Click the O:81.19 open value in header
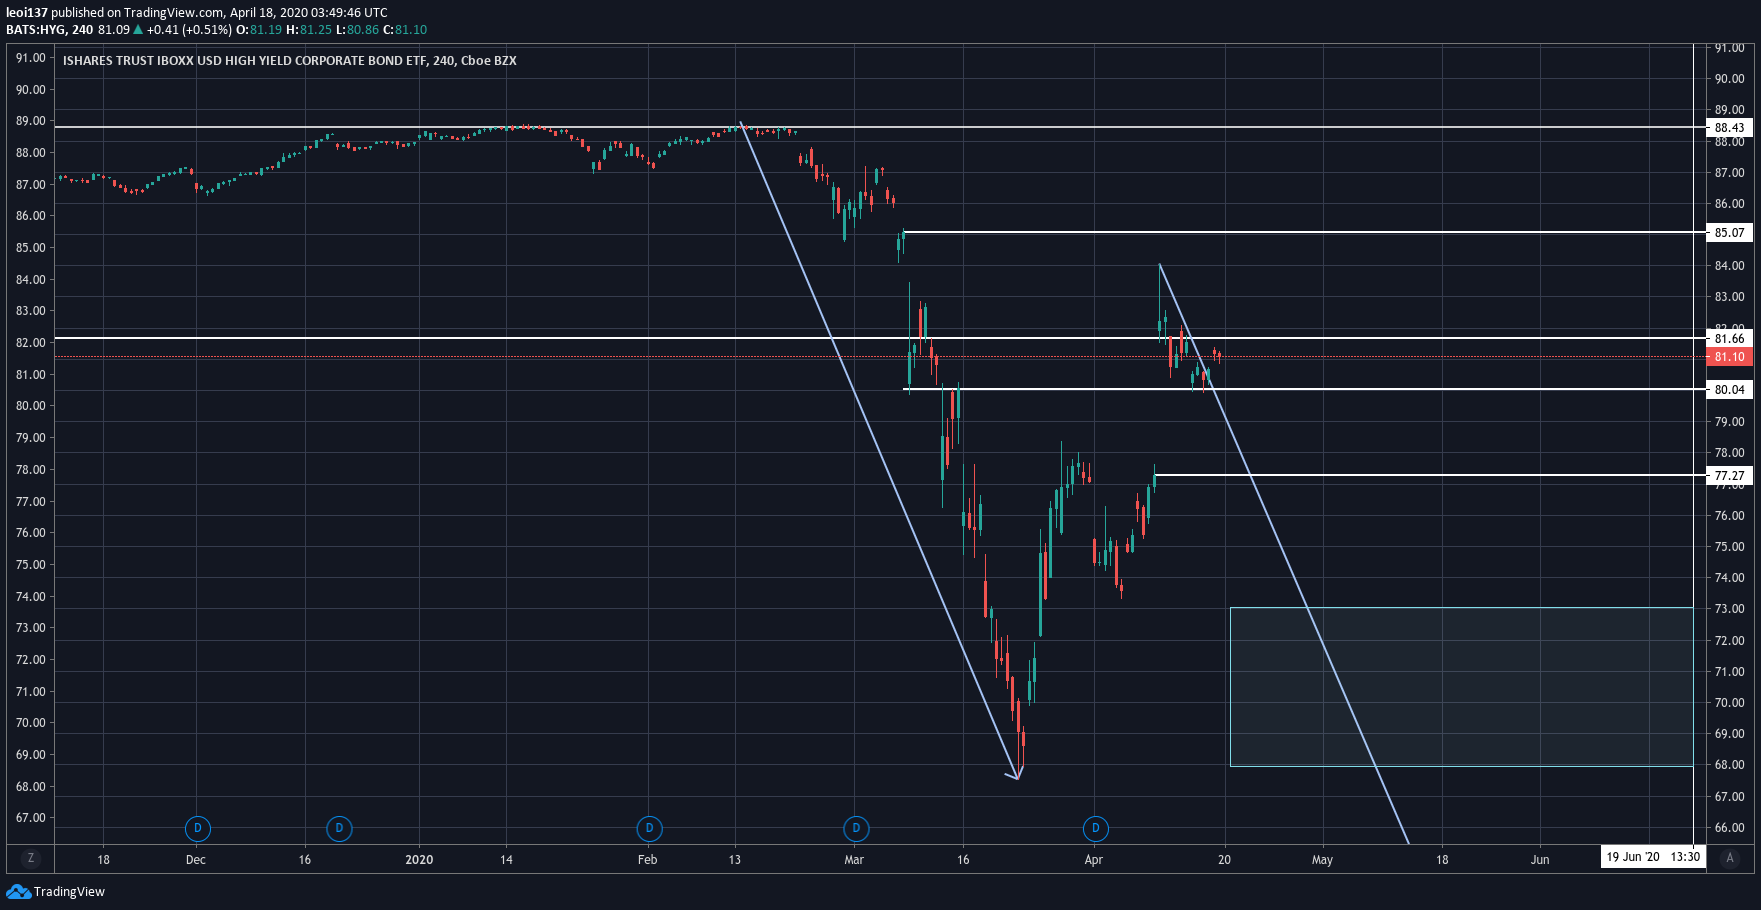This screenshot has height=910, width=1761. tap(258, 30)
